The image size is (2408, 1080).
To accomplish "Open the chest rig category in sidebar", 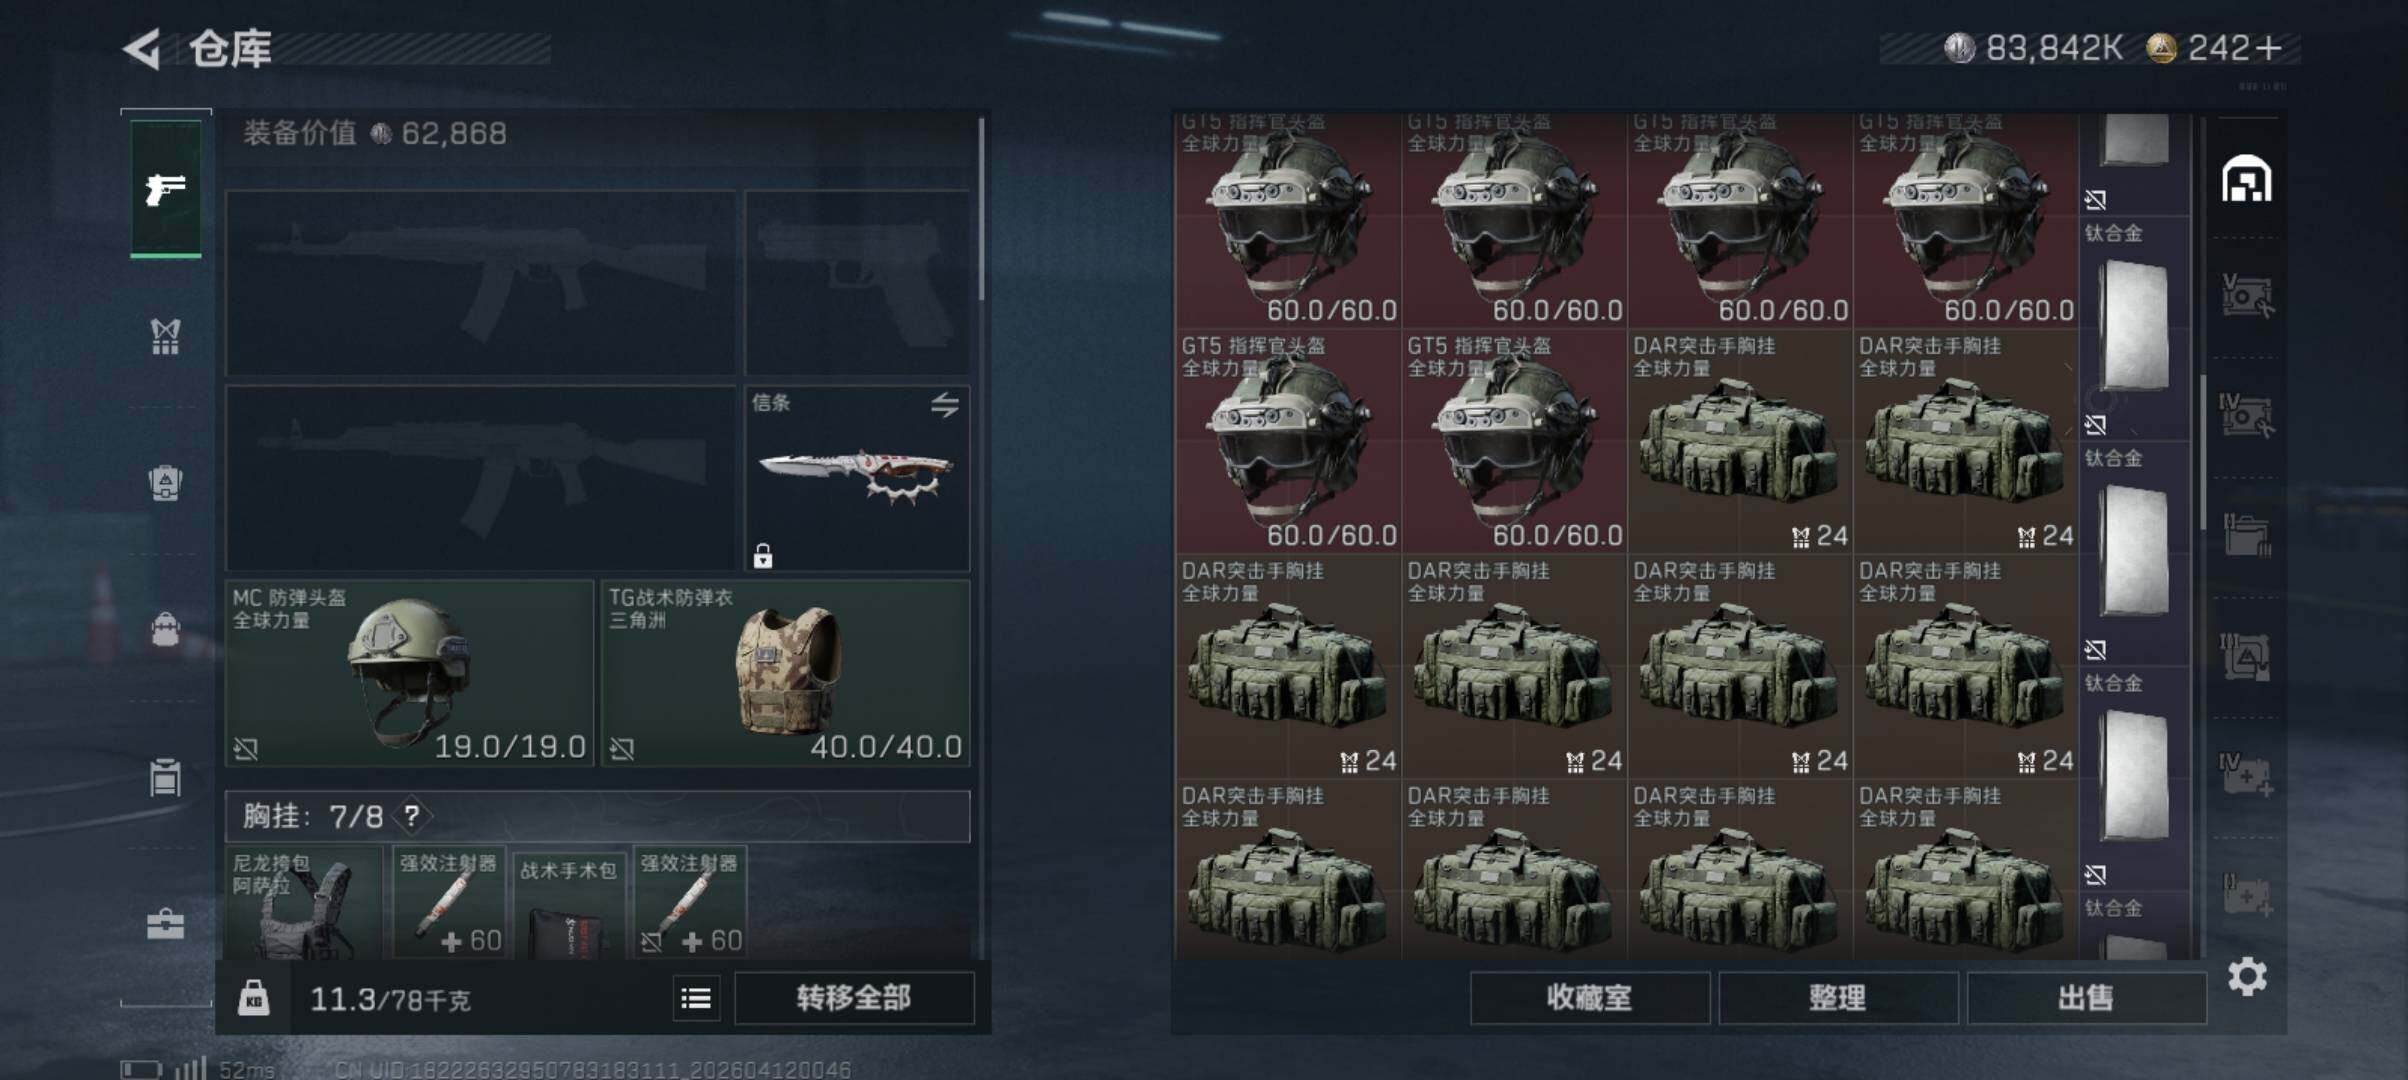I will [x=165, y=336].
